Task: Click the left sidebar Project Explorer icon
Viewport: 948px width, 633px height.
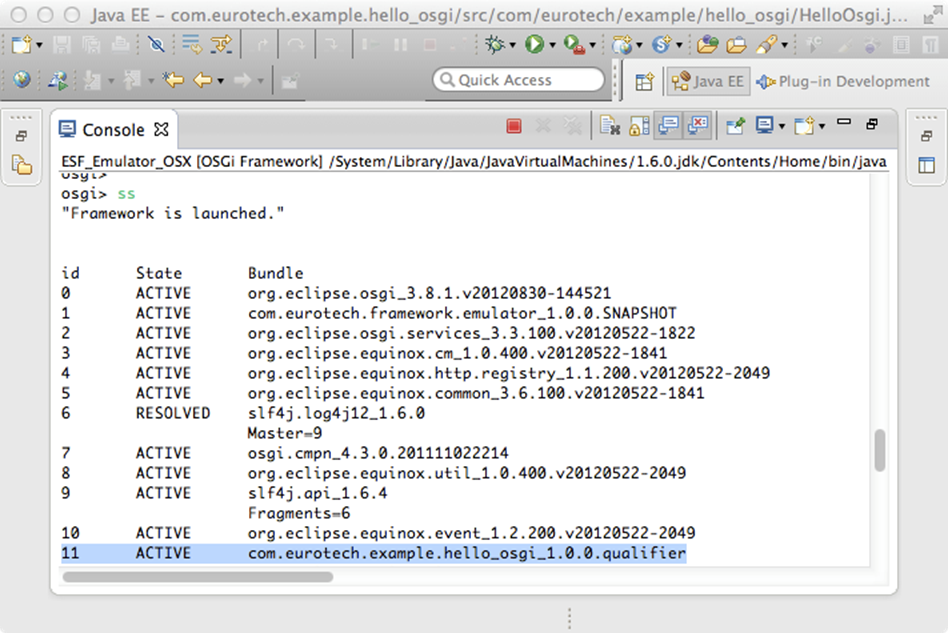Action: click(22, 164)
